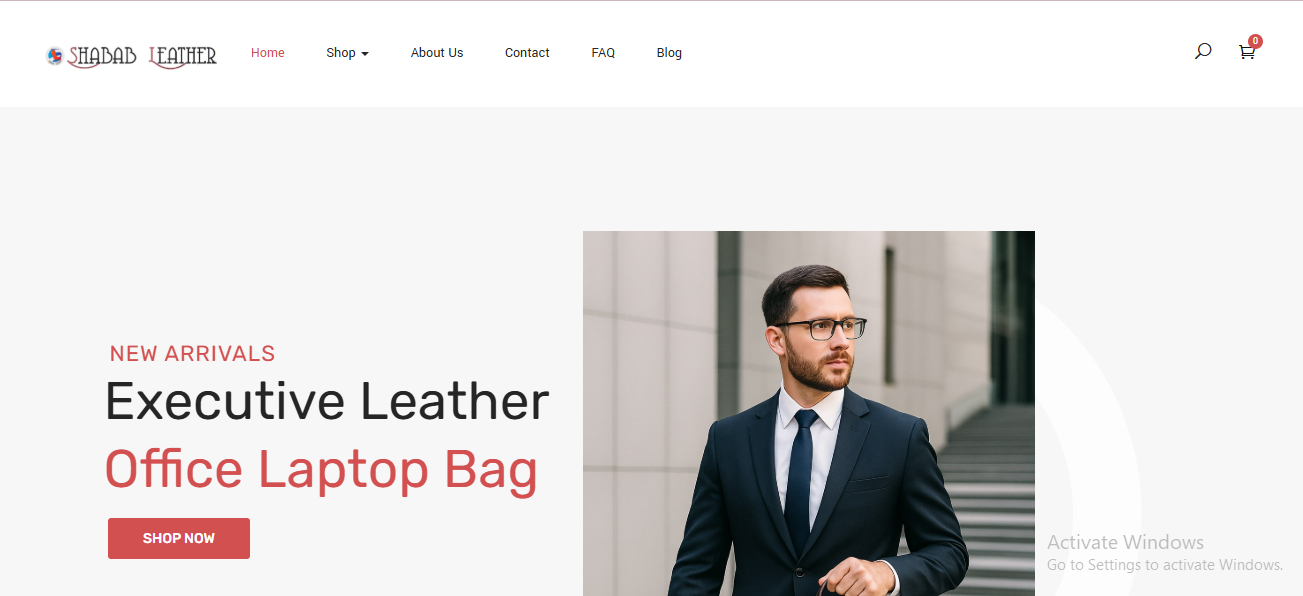Click the man's glasses in hero photo
The height and width of the screenshot is (596, 1303).
(823, 328)
